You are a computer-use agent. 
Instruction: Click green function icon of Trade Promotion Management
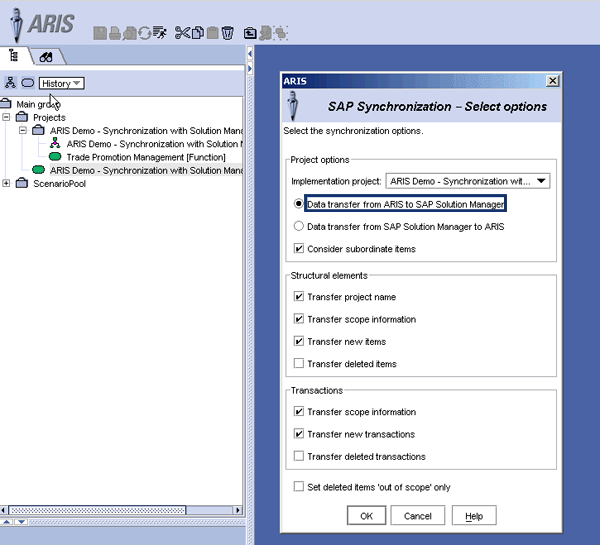(x=55, y=157)
